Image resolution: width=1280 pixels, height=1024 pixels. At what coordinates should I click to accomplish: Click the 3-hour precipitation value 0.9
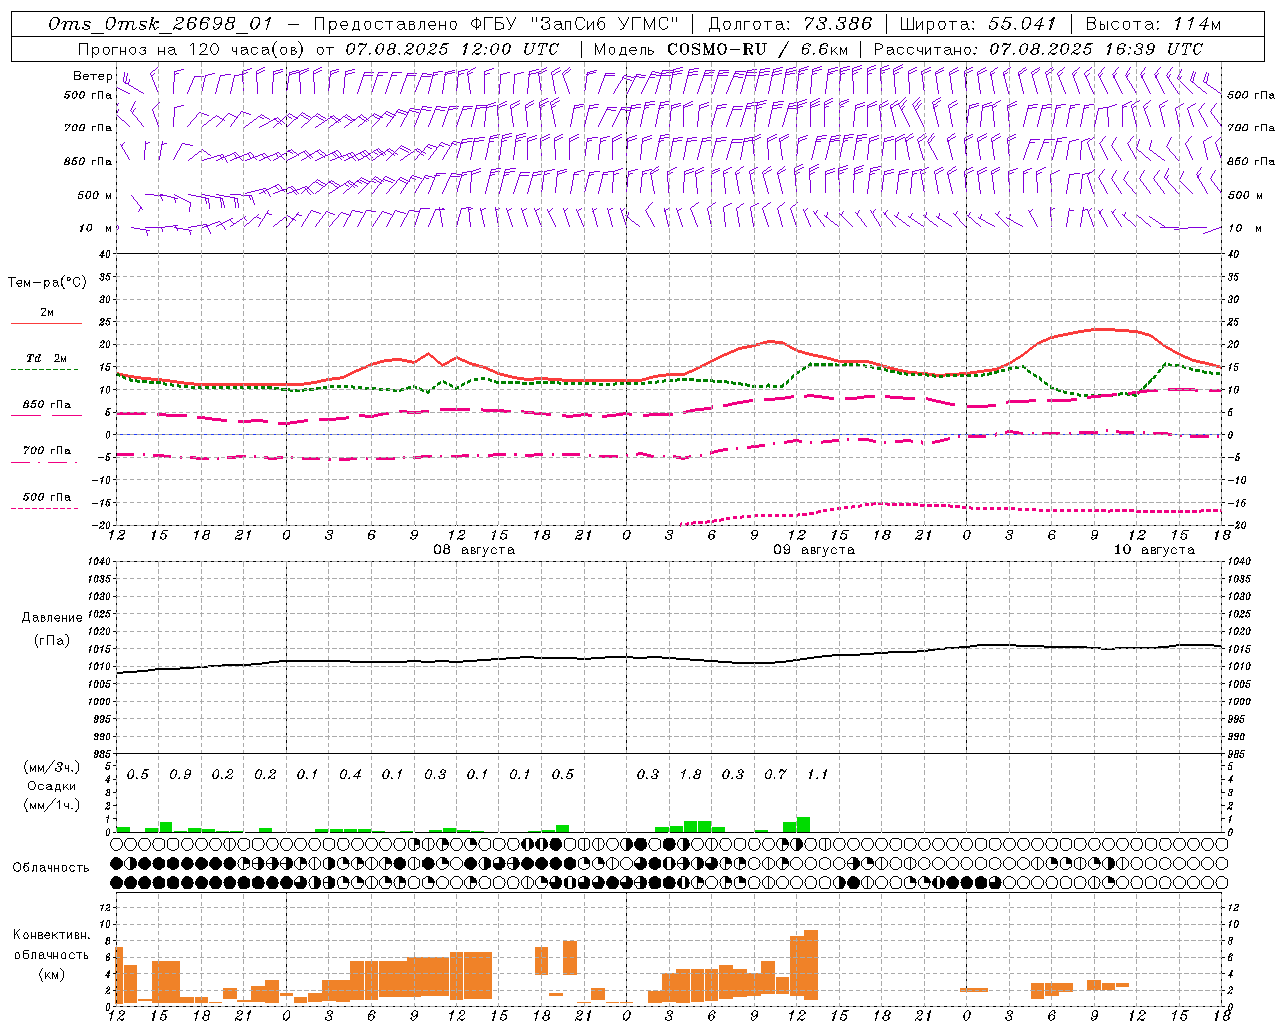(180, 774)
